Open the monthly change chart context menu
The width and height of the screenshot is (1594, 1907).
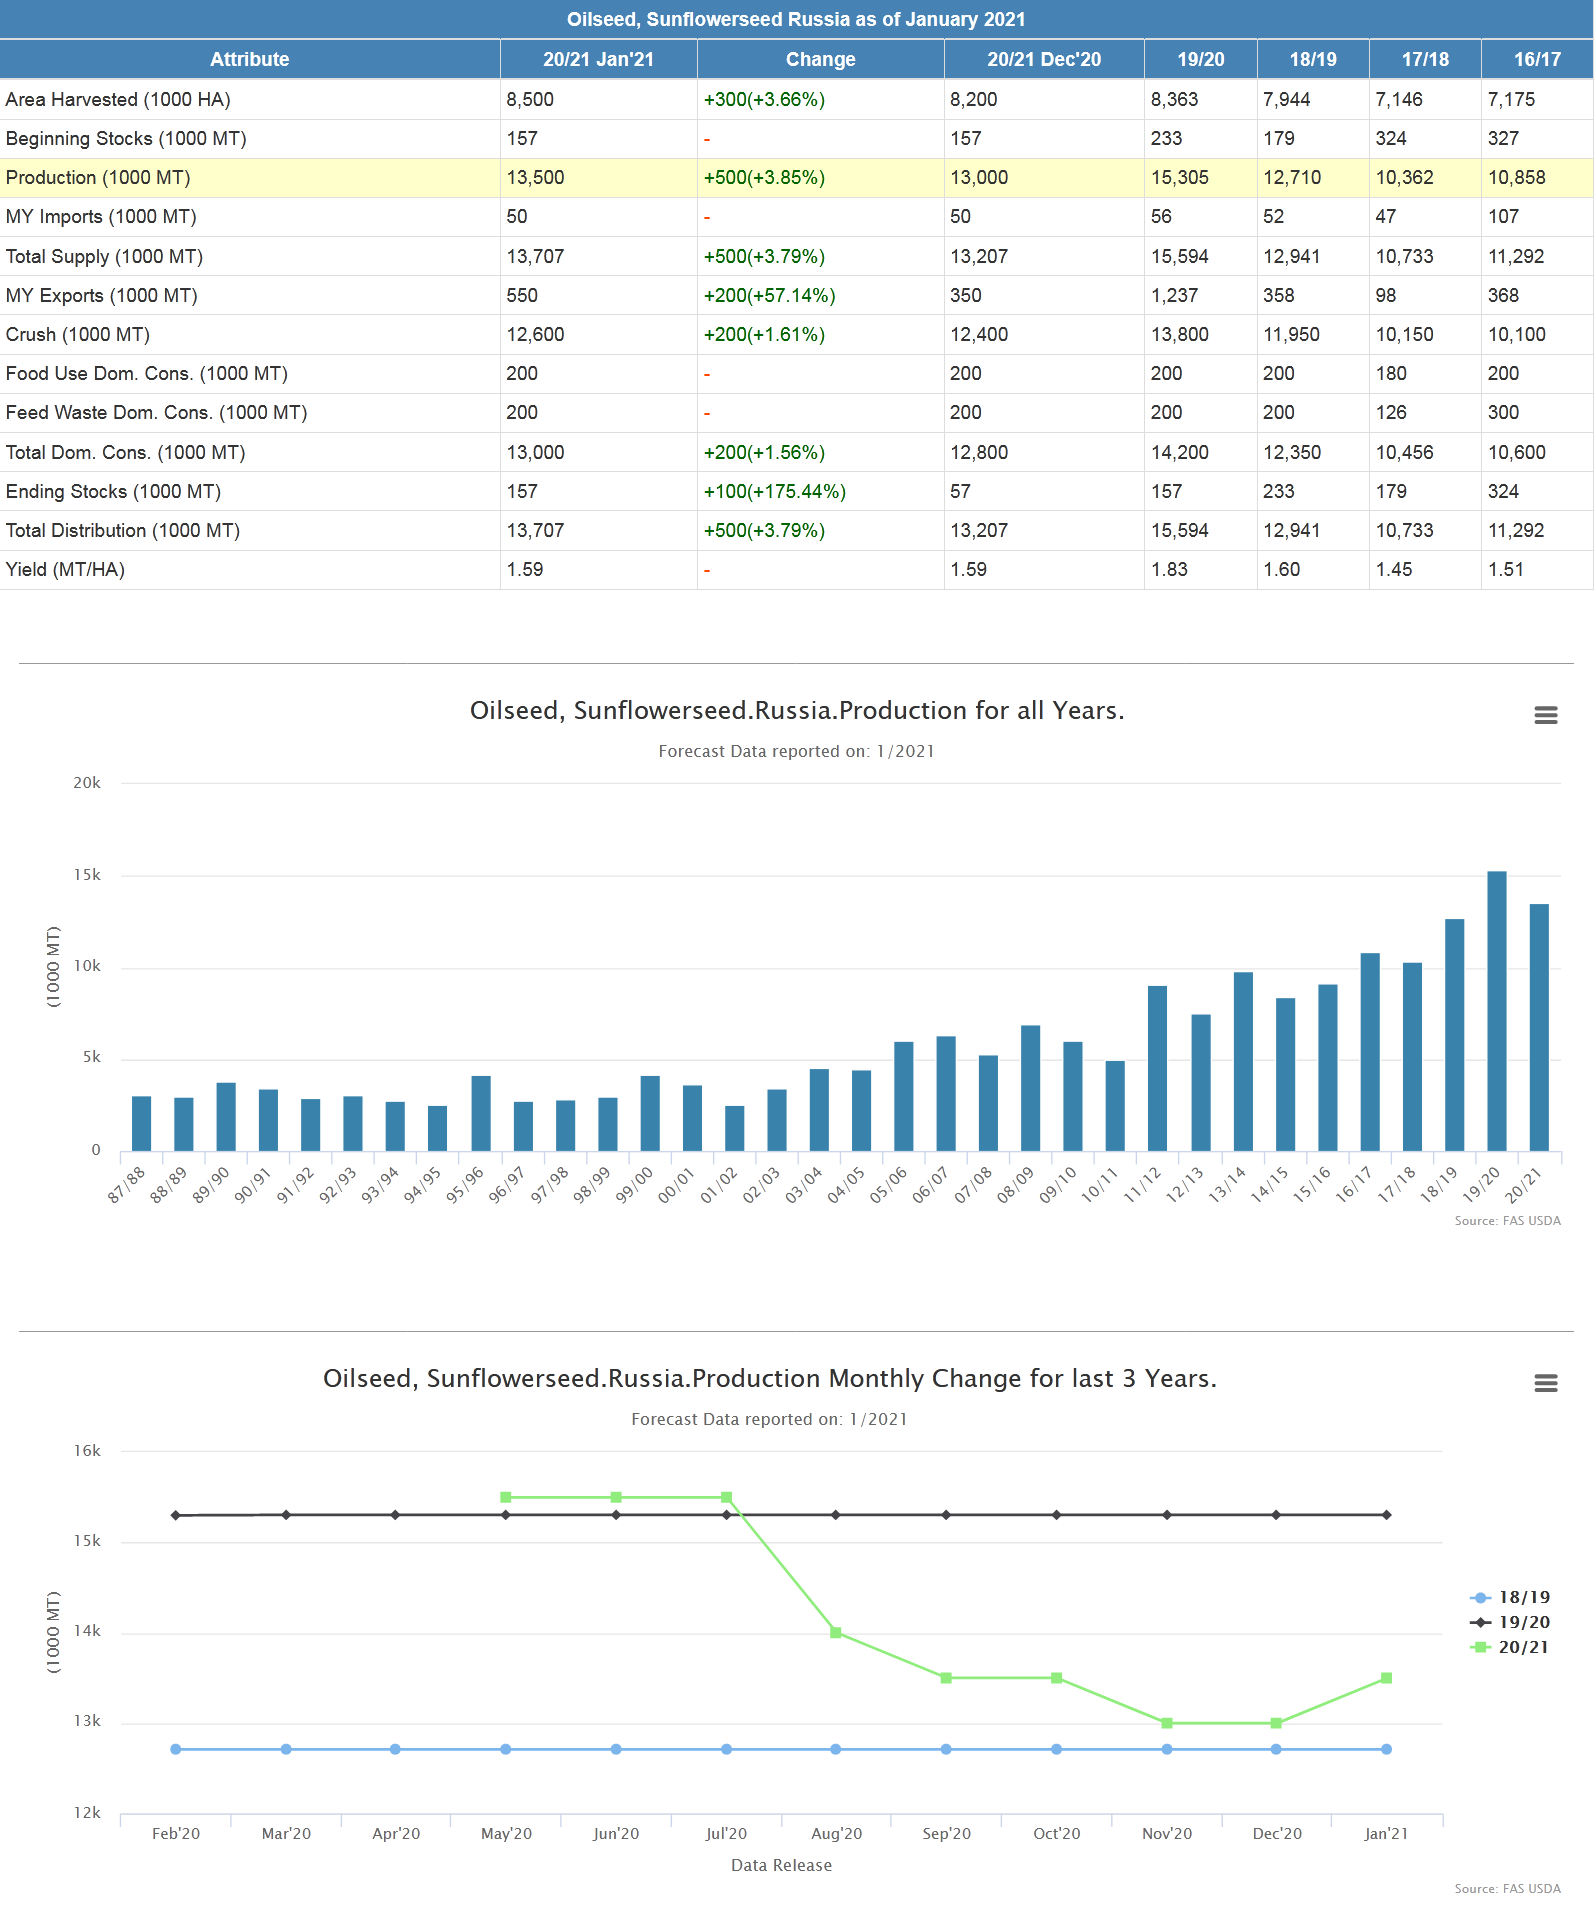click(1545, 1383)
